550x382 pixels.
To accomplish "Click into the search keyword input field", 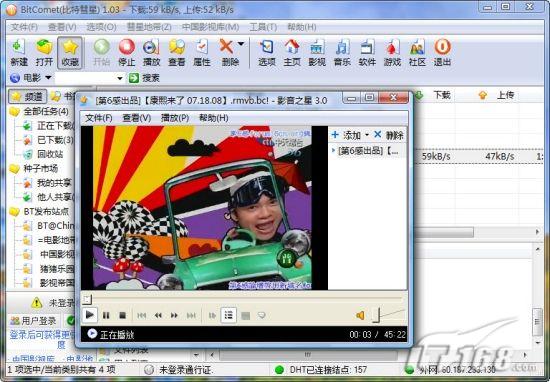I will pyautogui.click(x=85, y=78).
